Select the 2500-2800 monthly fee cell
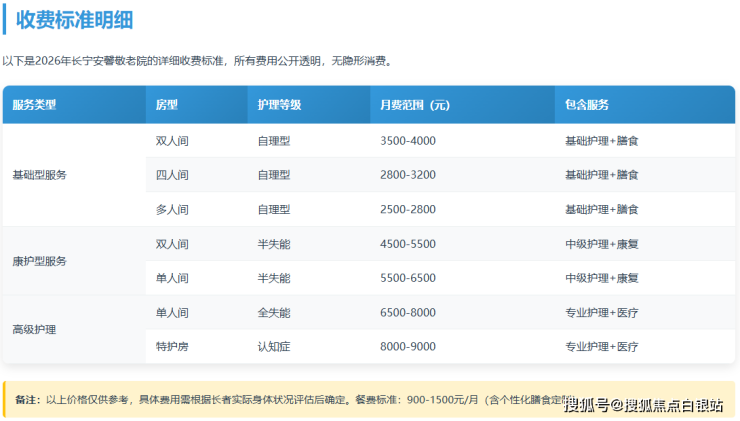The width and height of the screenshot is (740, 421). click(x=408, y=209)
